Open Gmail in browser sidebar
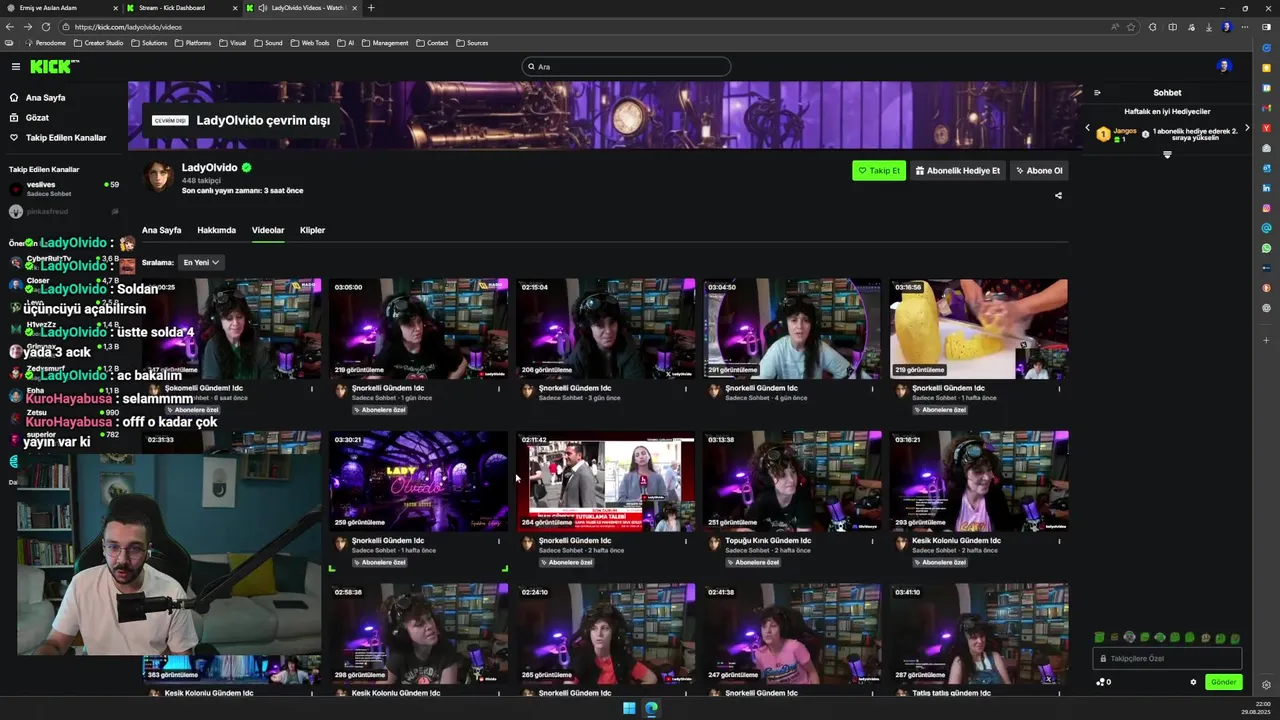The image size is (1280, 720). (1267, 107)
